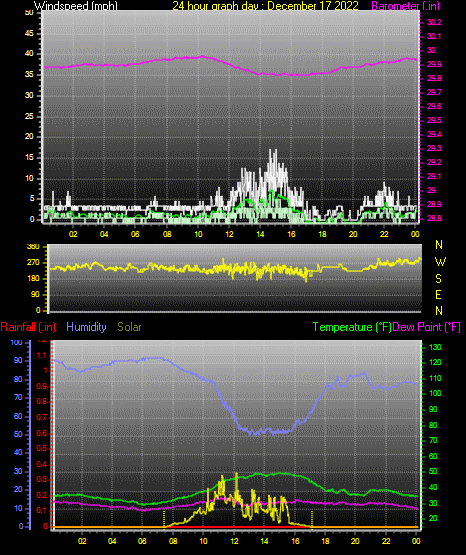The height and width of the screenshot is (555, 466).
Task: Click the 1.1 rainfall axis value
Action: pos(41,355)
